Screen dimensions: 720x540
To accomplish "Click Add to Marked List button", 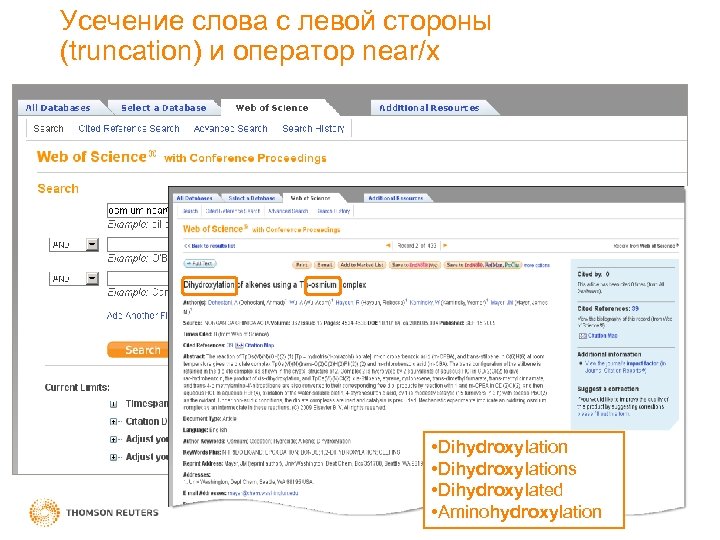I will (361, 265).
